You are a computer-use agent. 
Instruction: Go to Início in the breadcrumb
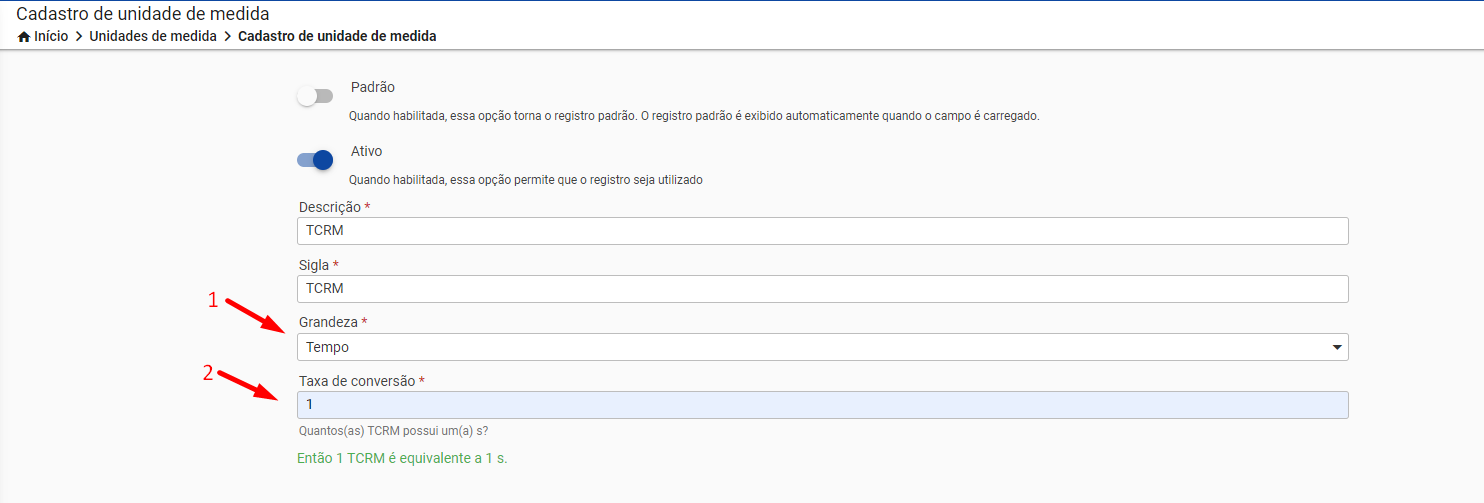click(x=51, y=36)
